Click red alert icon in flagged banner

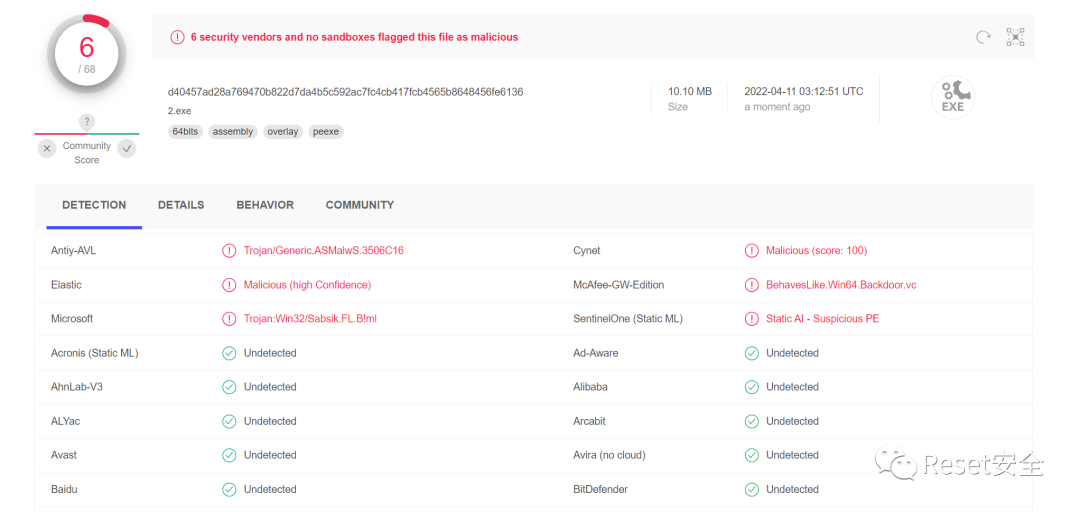click(x=177, y=37)
